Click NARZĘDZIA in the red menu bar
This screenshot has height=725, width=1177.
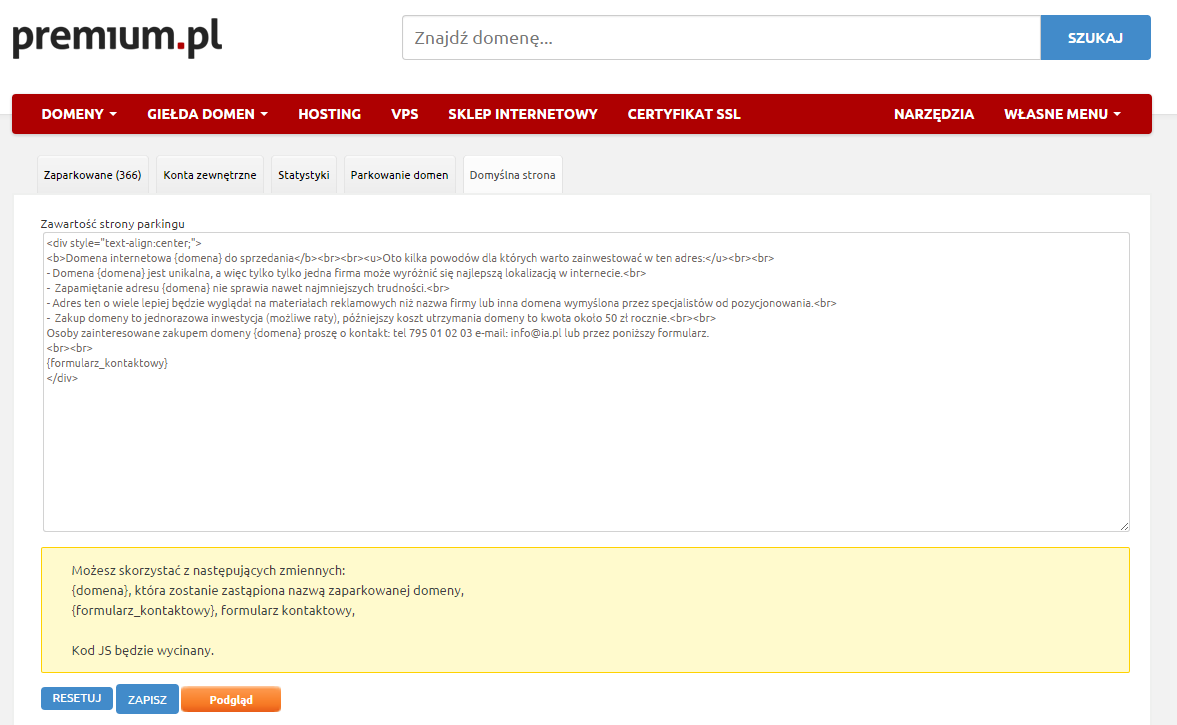(x=933, y=114)
